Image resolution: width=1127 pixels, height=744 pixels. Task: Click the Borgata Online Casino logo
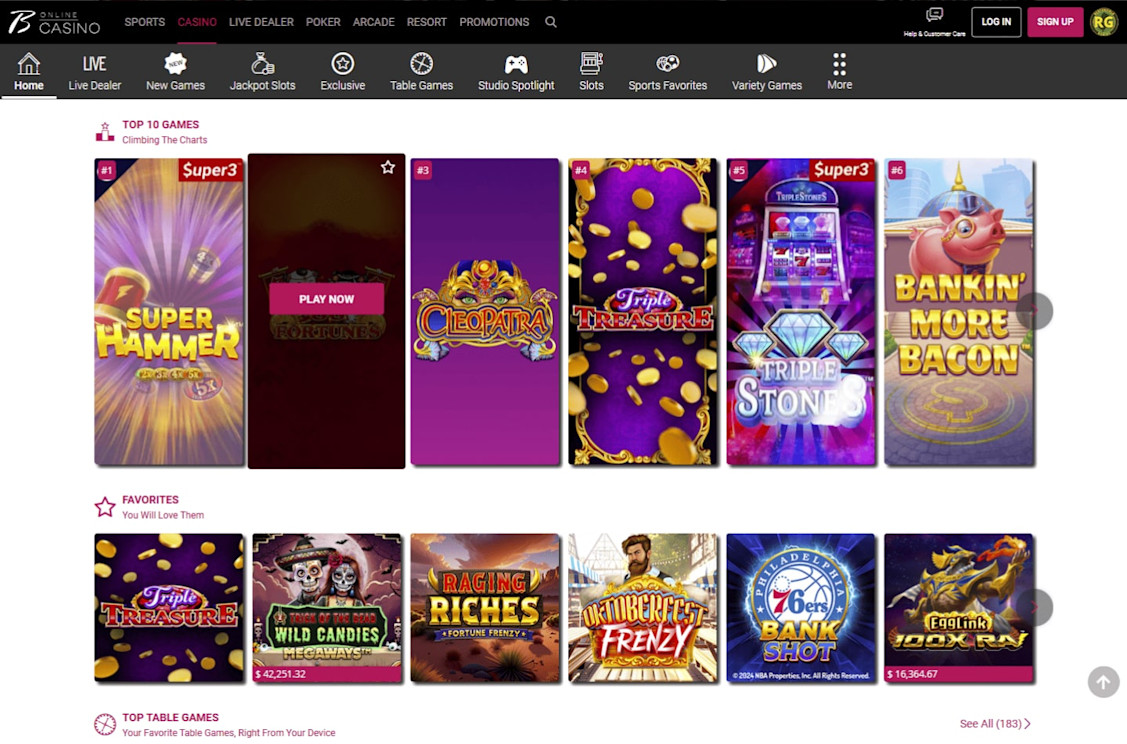point(54,22)
